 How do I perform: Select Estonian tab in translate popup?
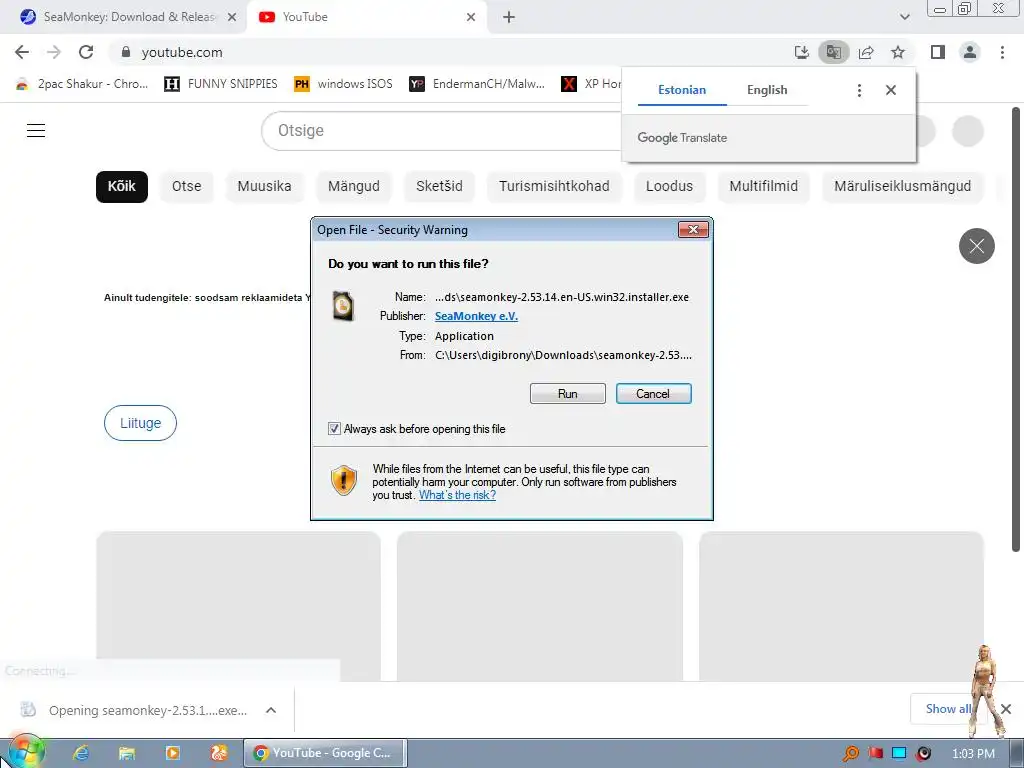682,90
